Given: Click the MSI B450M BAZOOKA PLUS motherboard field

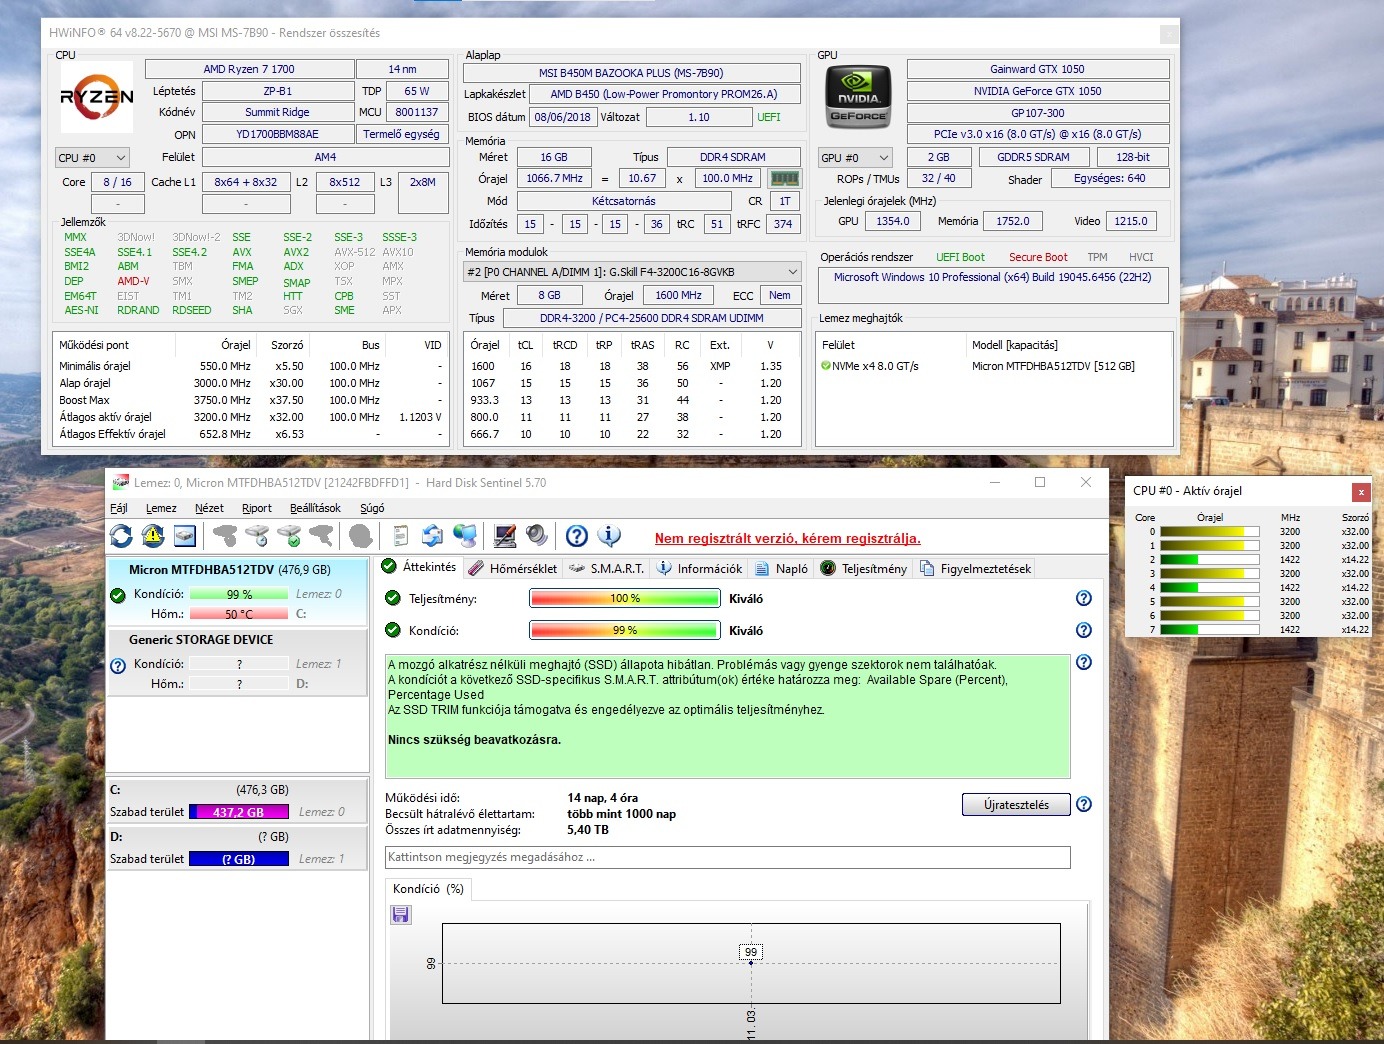Looking at the screenshot, I should (x=631, y=73).
